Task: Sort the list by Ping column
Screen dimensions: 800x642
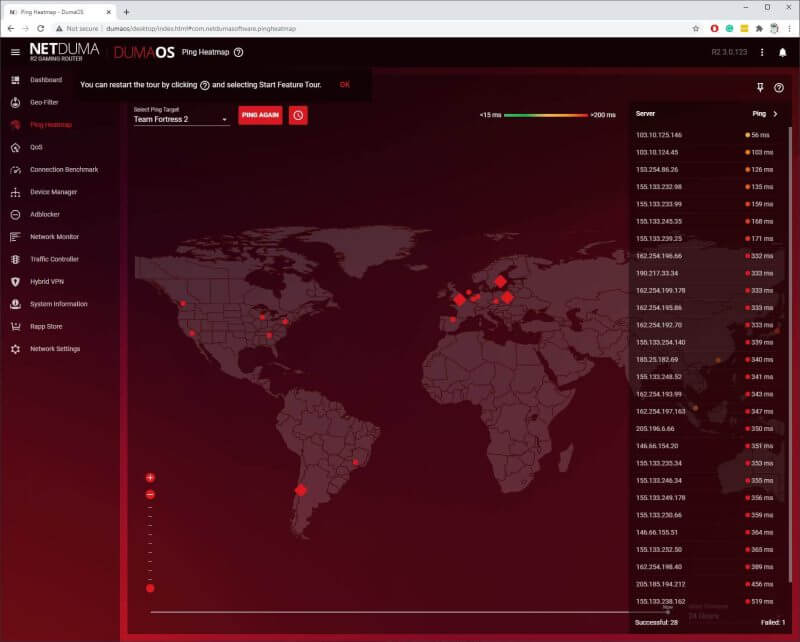Action: tap(759, 114)
